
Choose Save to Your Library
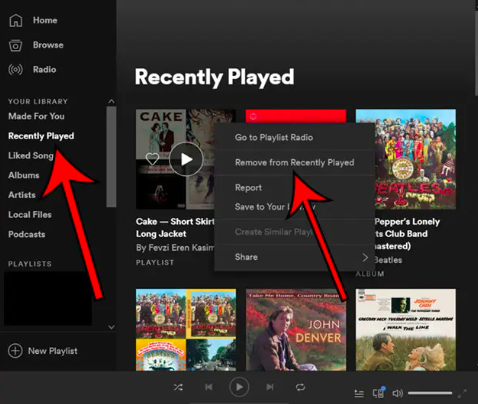(275, 207)
